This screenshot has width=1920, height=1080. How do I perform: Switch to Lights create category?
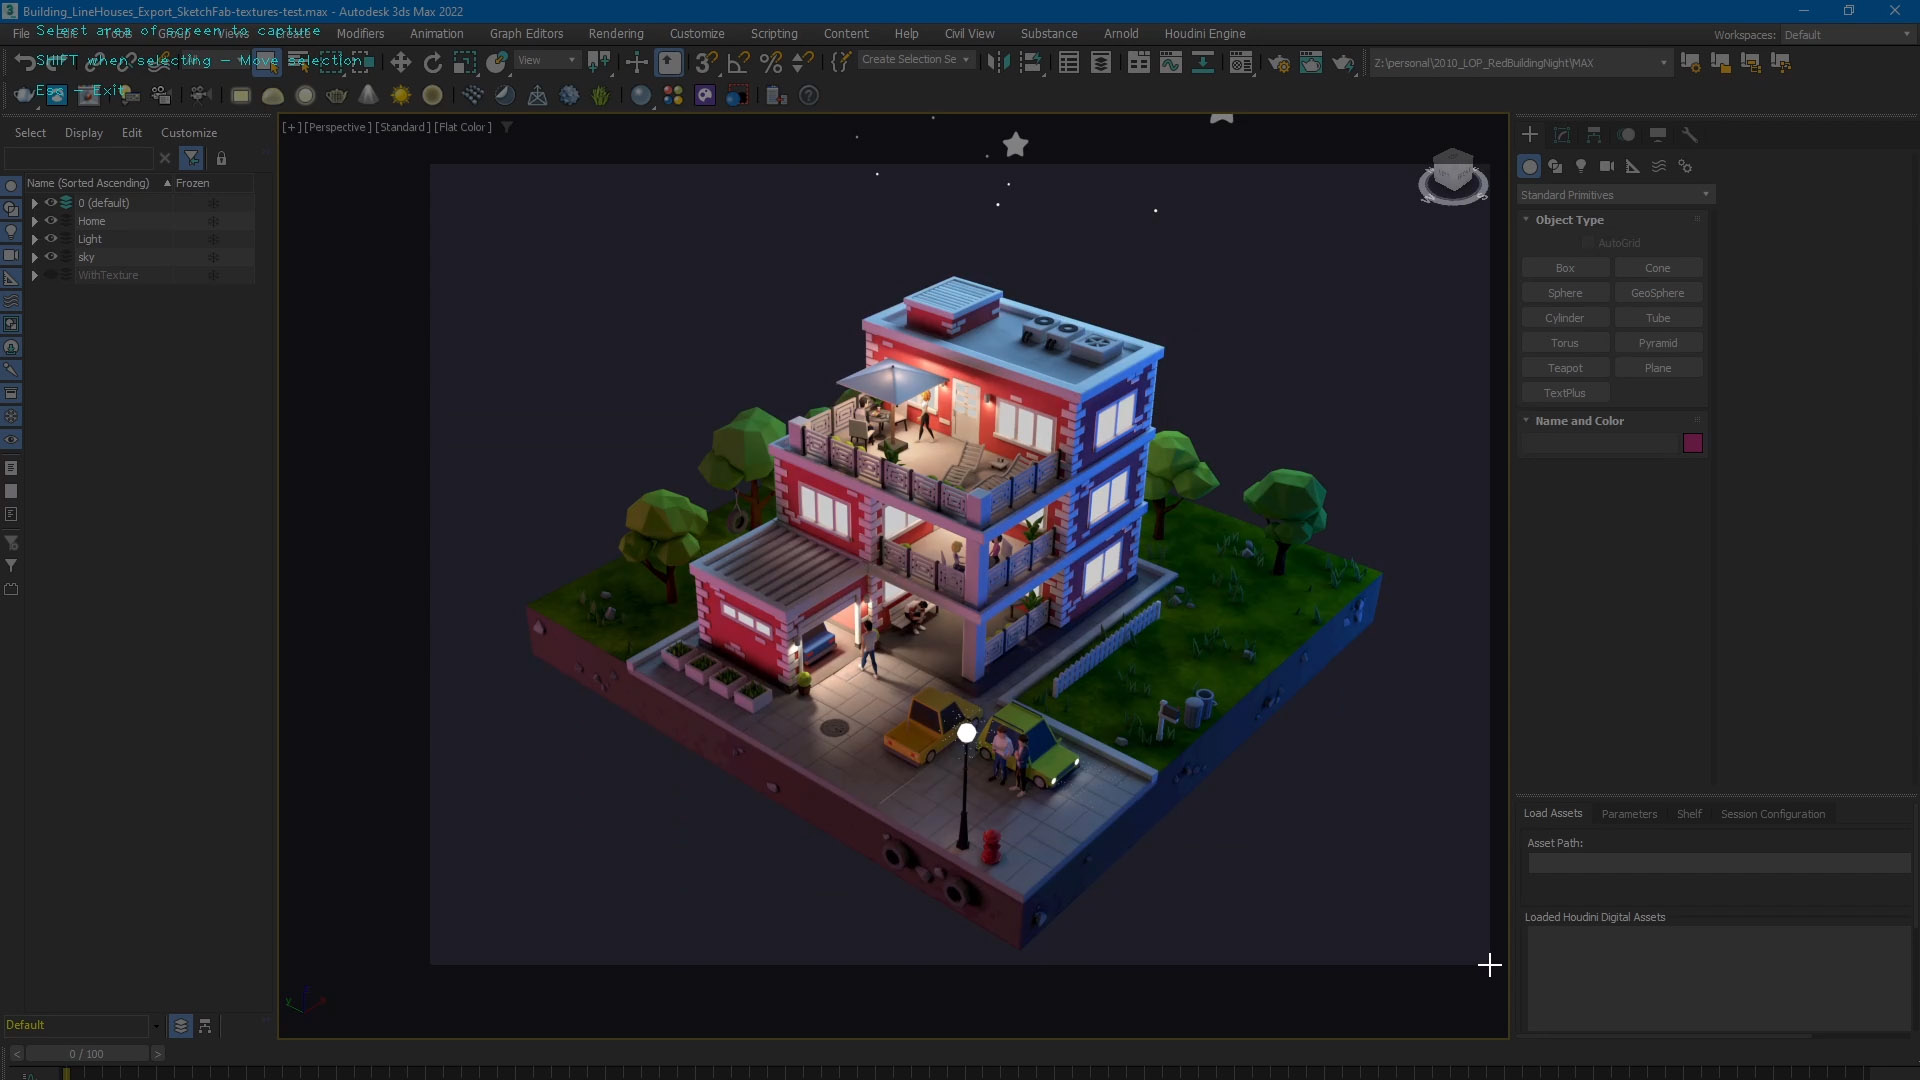click(x=1581, y=166)
